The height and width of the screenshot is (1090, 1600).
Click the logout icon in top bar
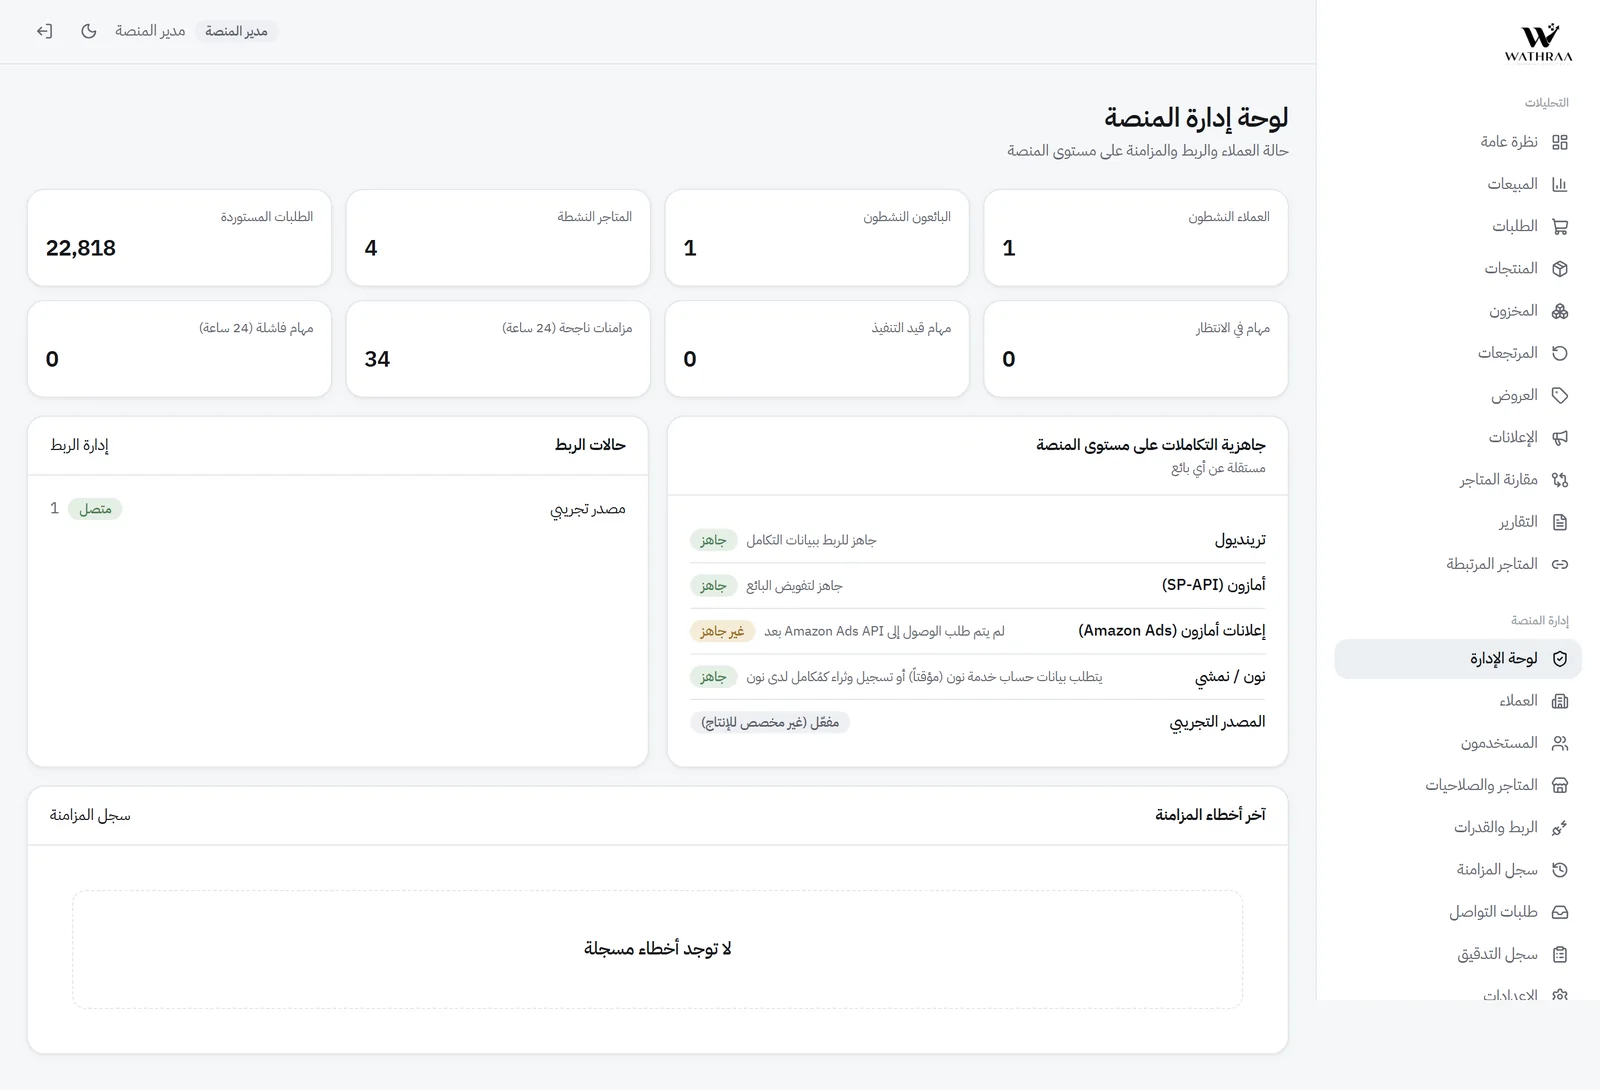[44, 31]
